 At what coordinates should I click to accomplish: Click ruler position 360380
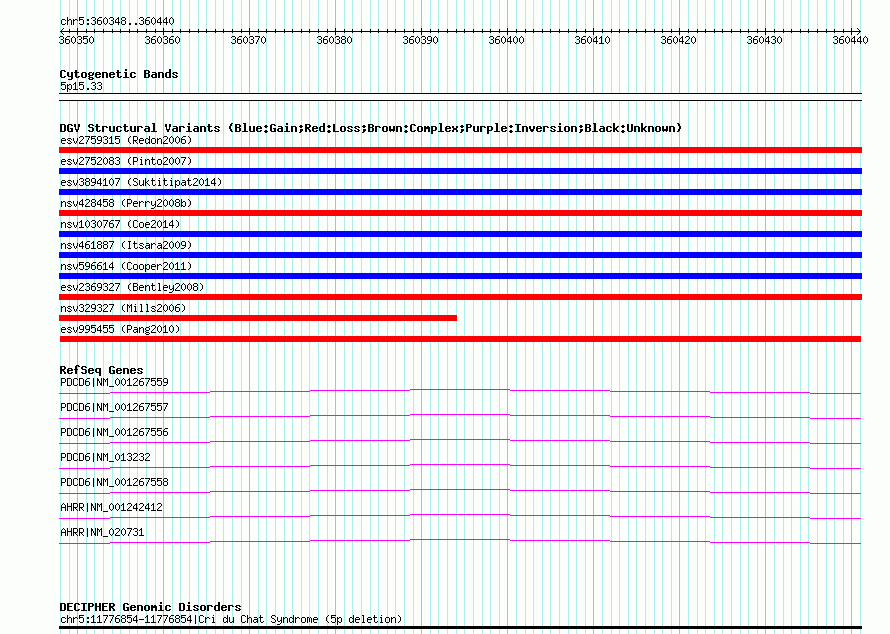[x=334, y=40]
